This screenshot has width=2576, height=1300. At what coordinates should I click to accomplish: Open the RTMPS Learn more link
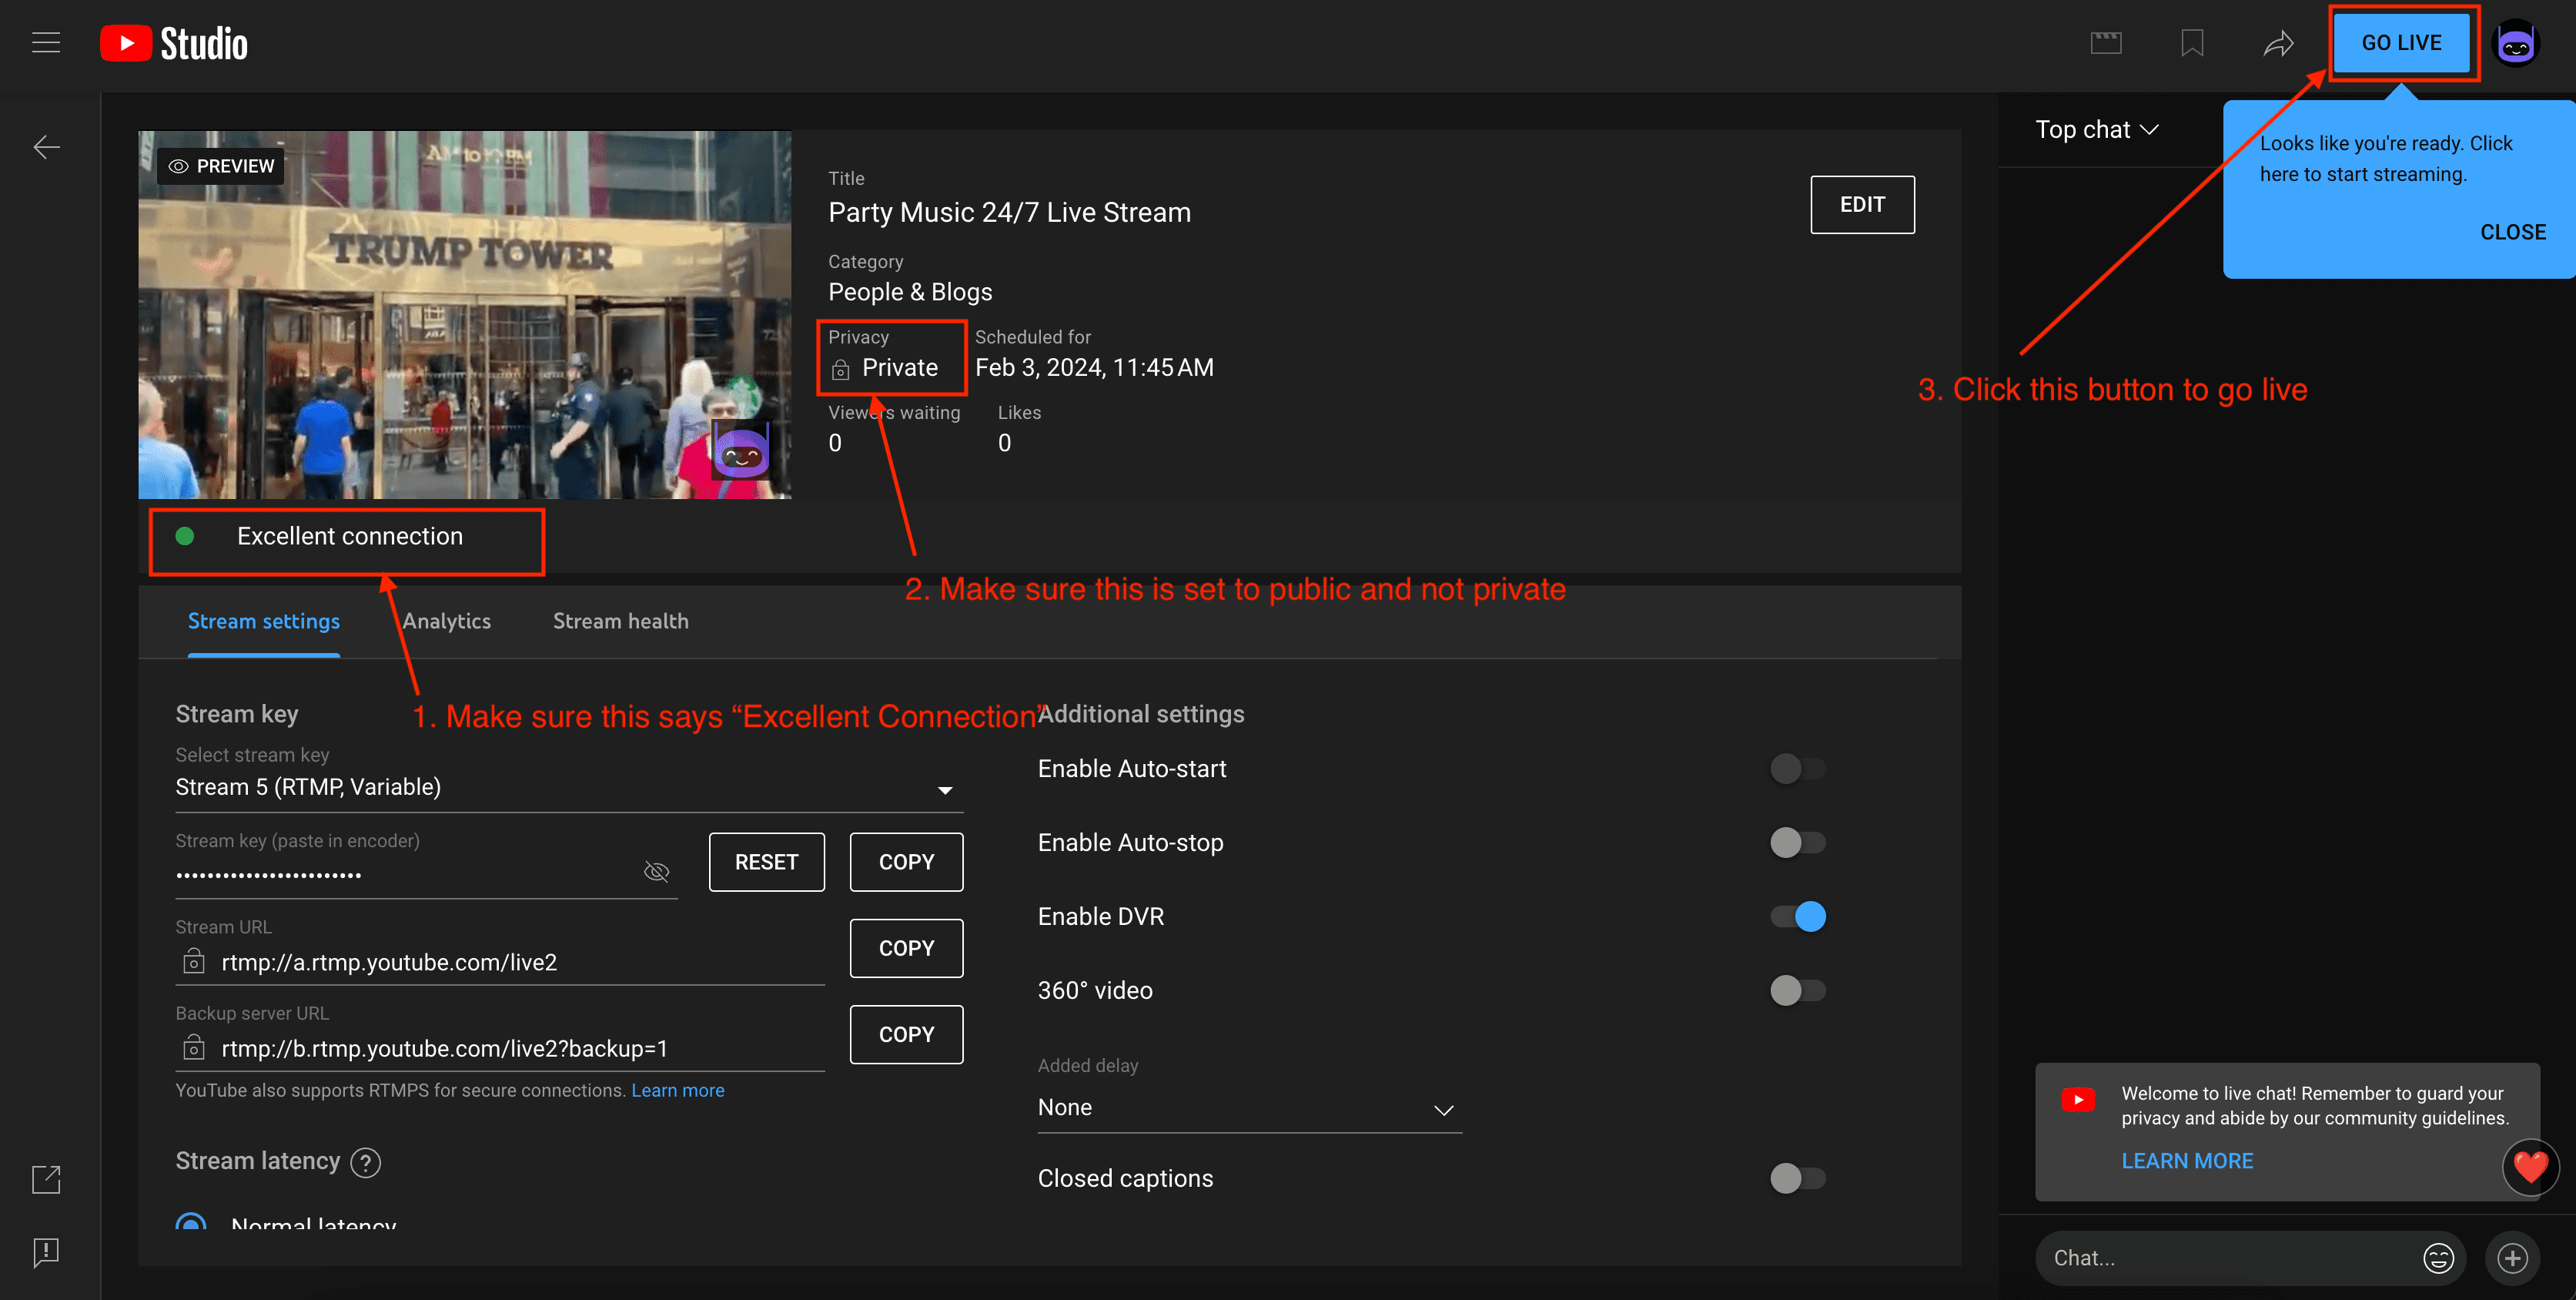pyautogui.click(x=678, y=1090)
